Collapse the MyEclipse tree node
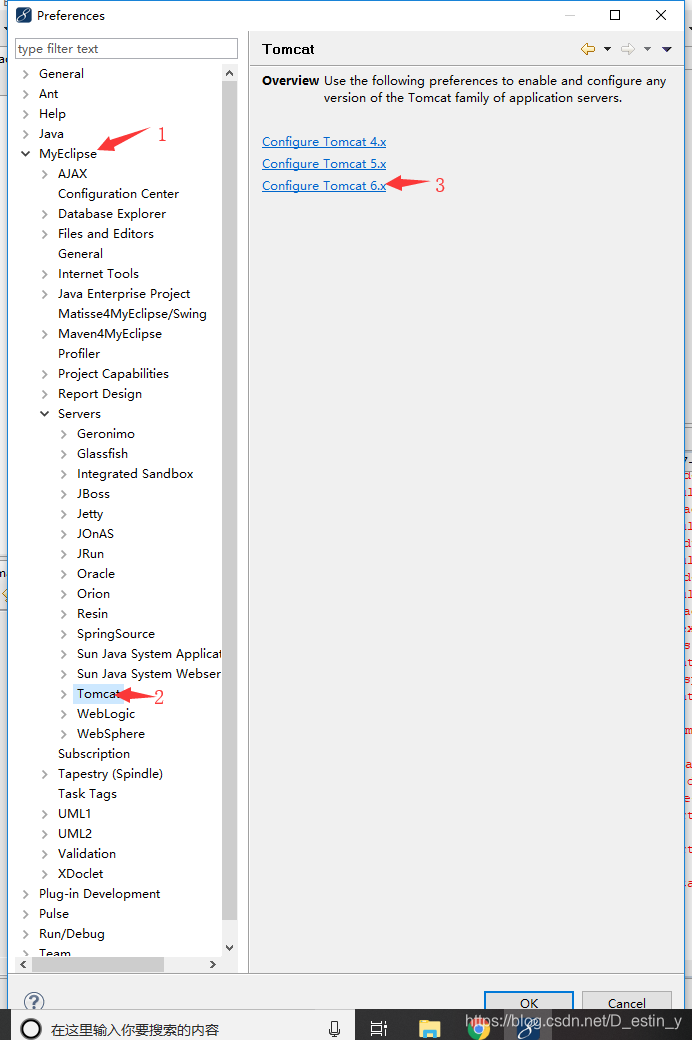 [x=25, y=153]
